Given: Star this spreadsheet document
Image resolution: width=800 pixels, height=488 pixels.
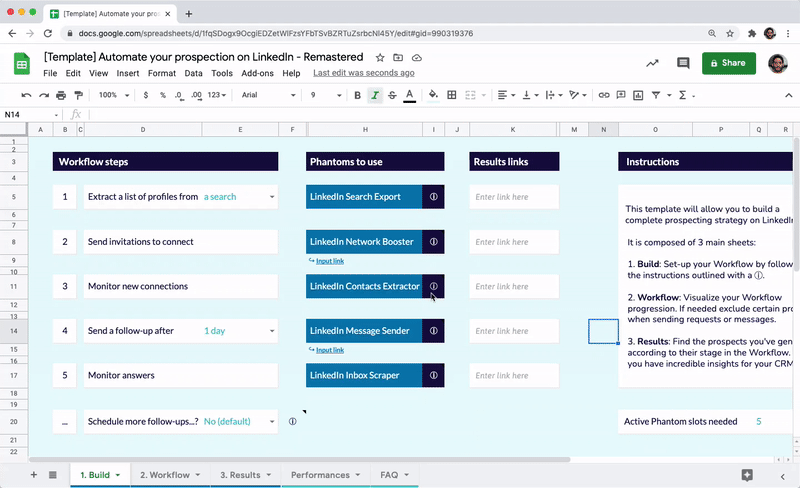Looking at the screenshot, I should click(380, 58).
